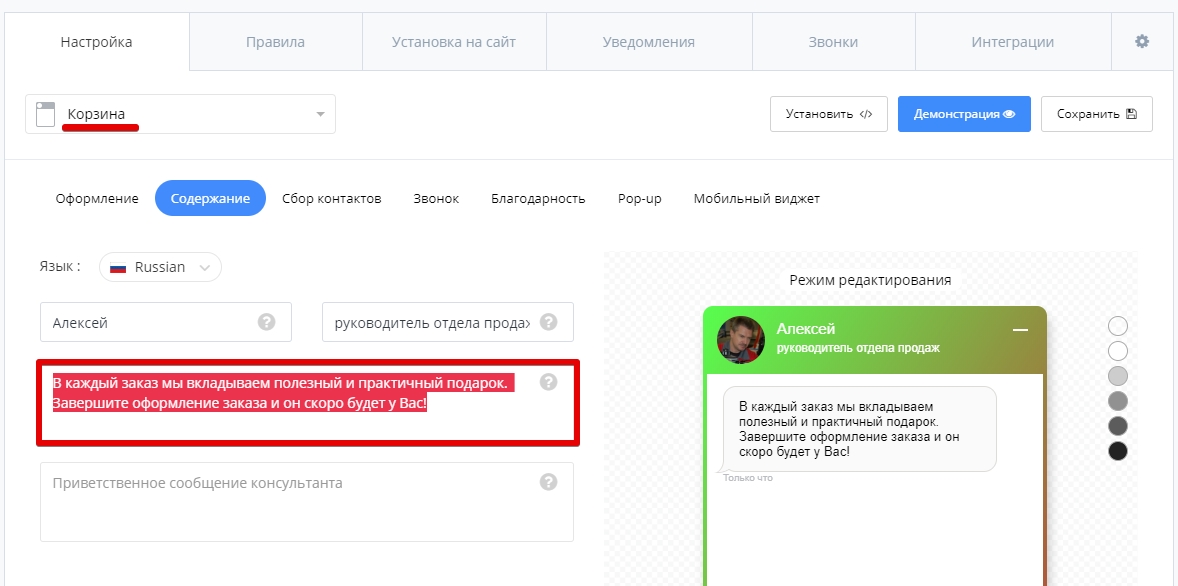Click the Язык label

coord(59,266)
